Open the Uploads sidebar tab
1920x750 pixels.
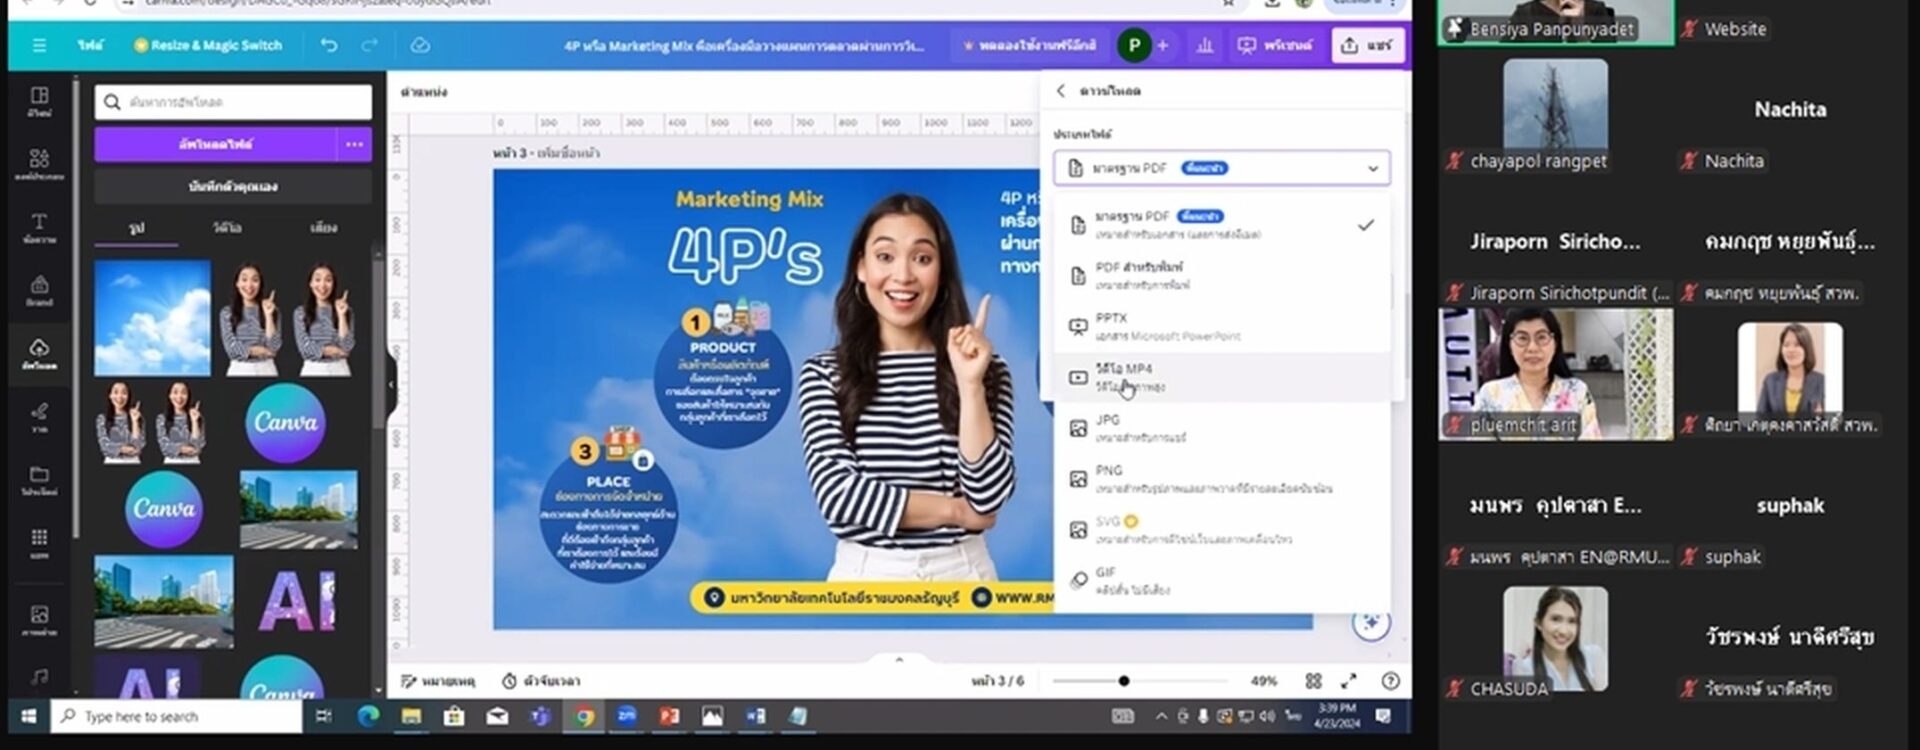click(x=39, y=354)
